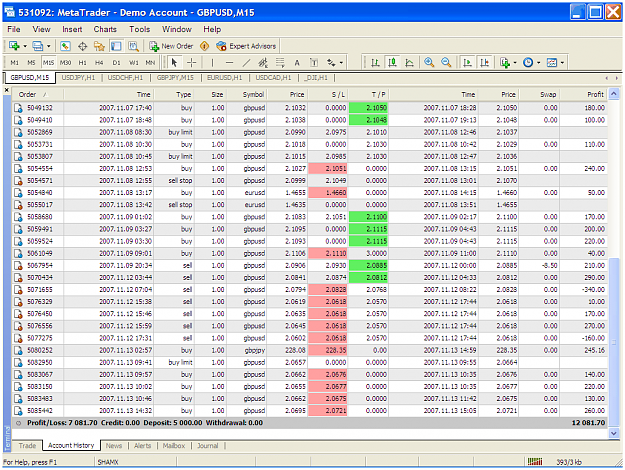Screen dimensions: 625x470
Task: Open the New Chart dropdown arrow
Action: [25, 46]
